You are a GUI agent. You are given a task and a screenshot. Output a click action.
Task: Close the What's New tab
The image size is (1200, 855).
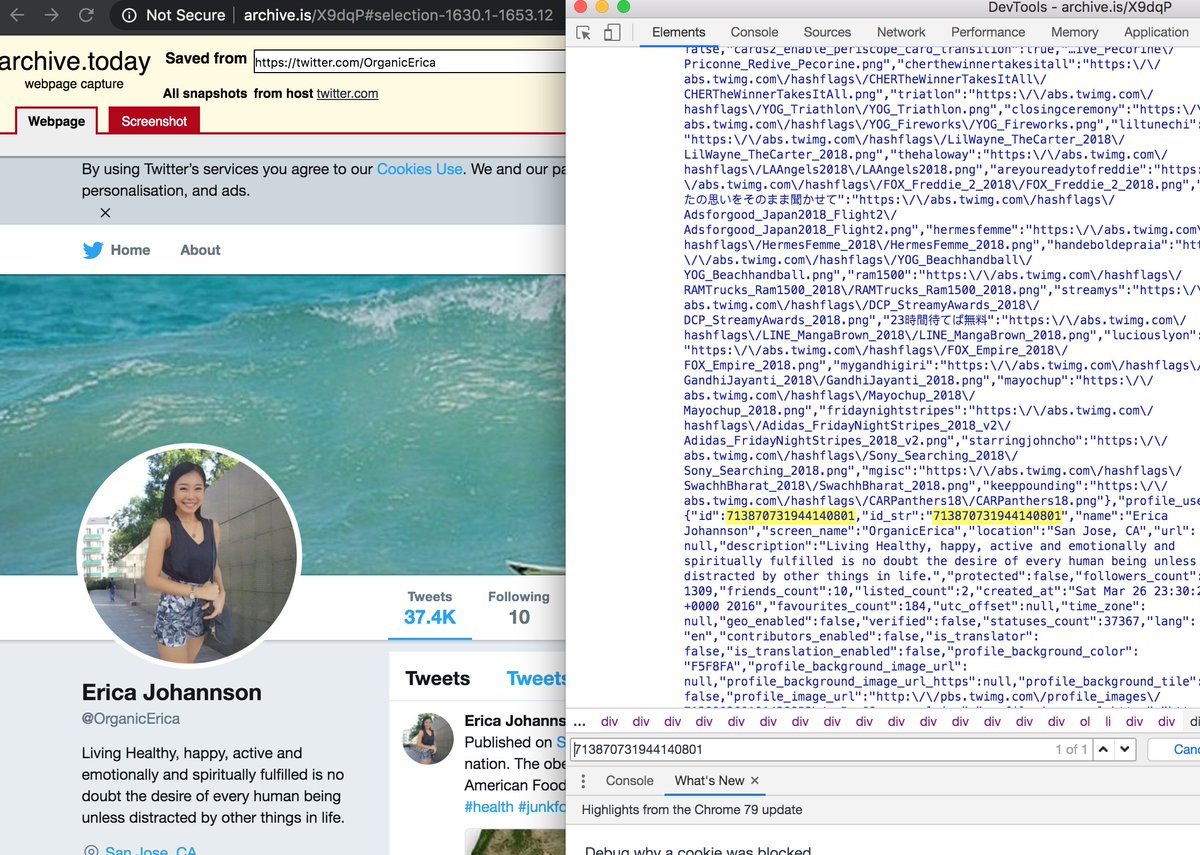[x=755, y=780]
